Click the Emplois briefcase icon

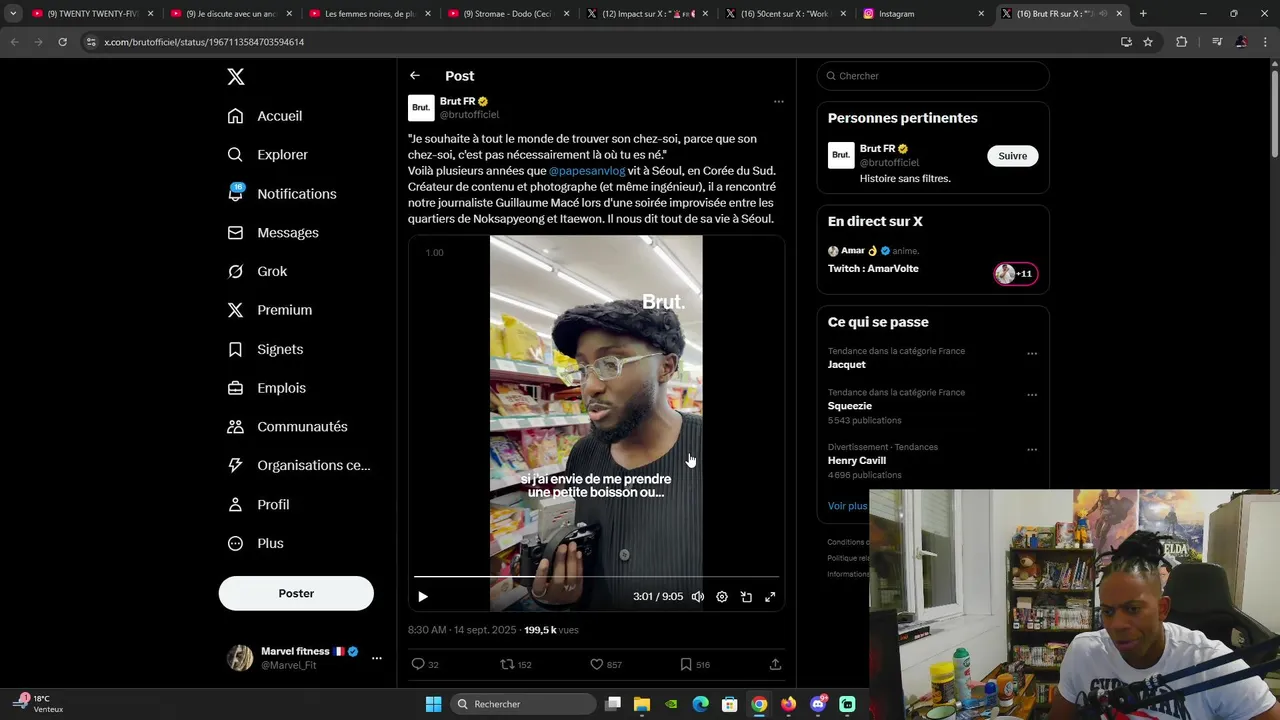[x=235, y=388]
